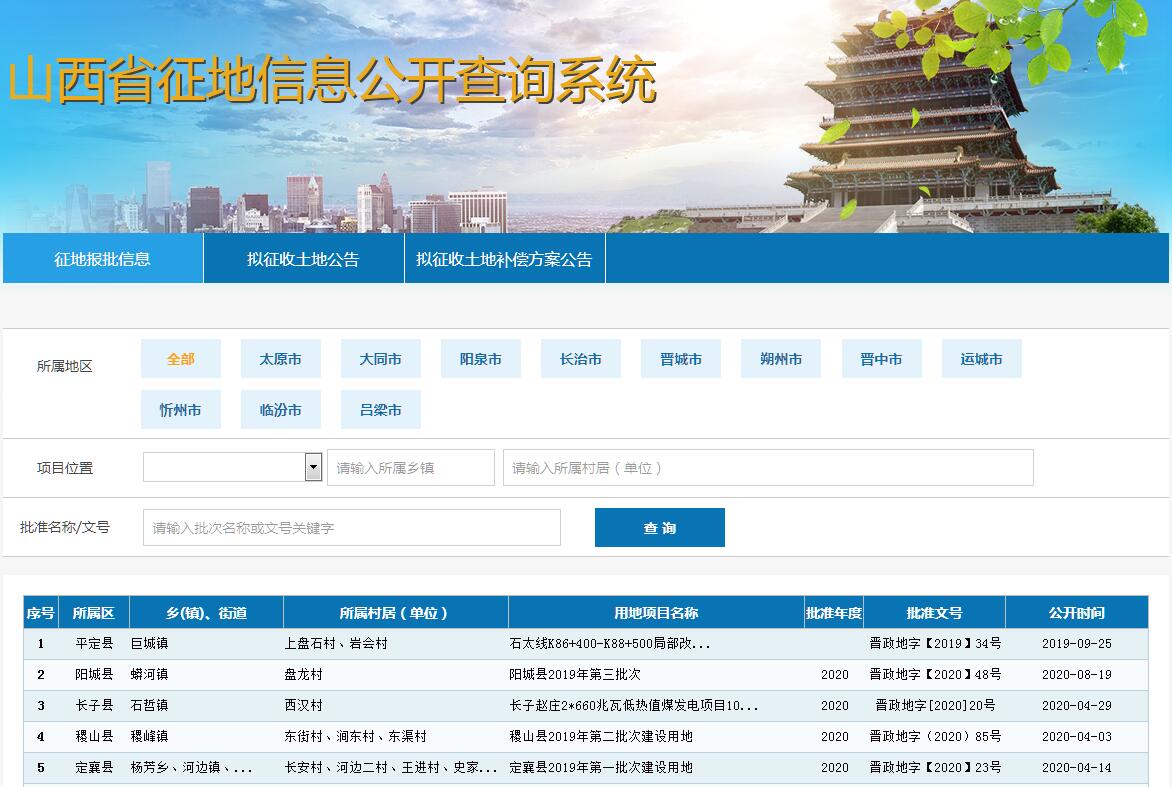Open 阳城县2019年第三批次 project row
The height and width of the screenshot is (787, 1172).
coord(575,675)
